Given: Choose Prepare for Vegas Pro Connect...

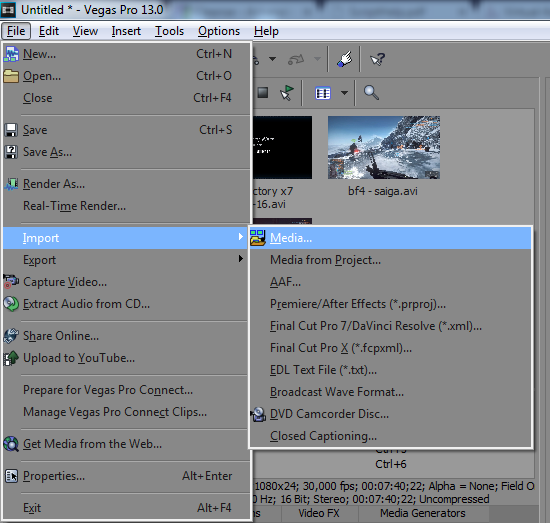Looking at the screenshot, I should coord(126,390).
